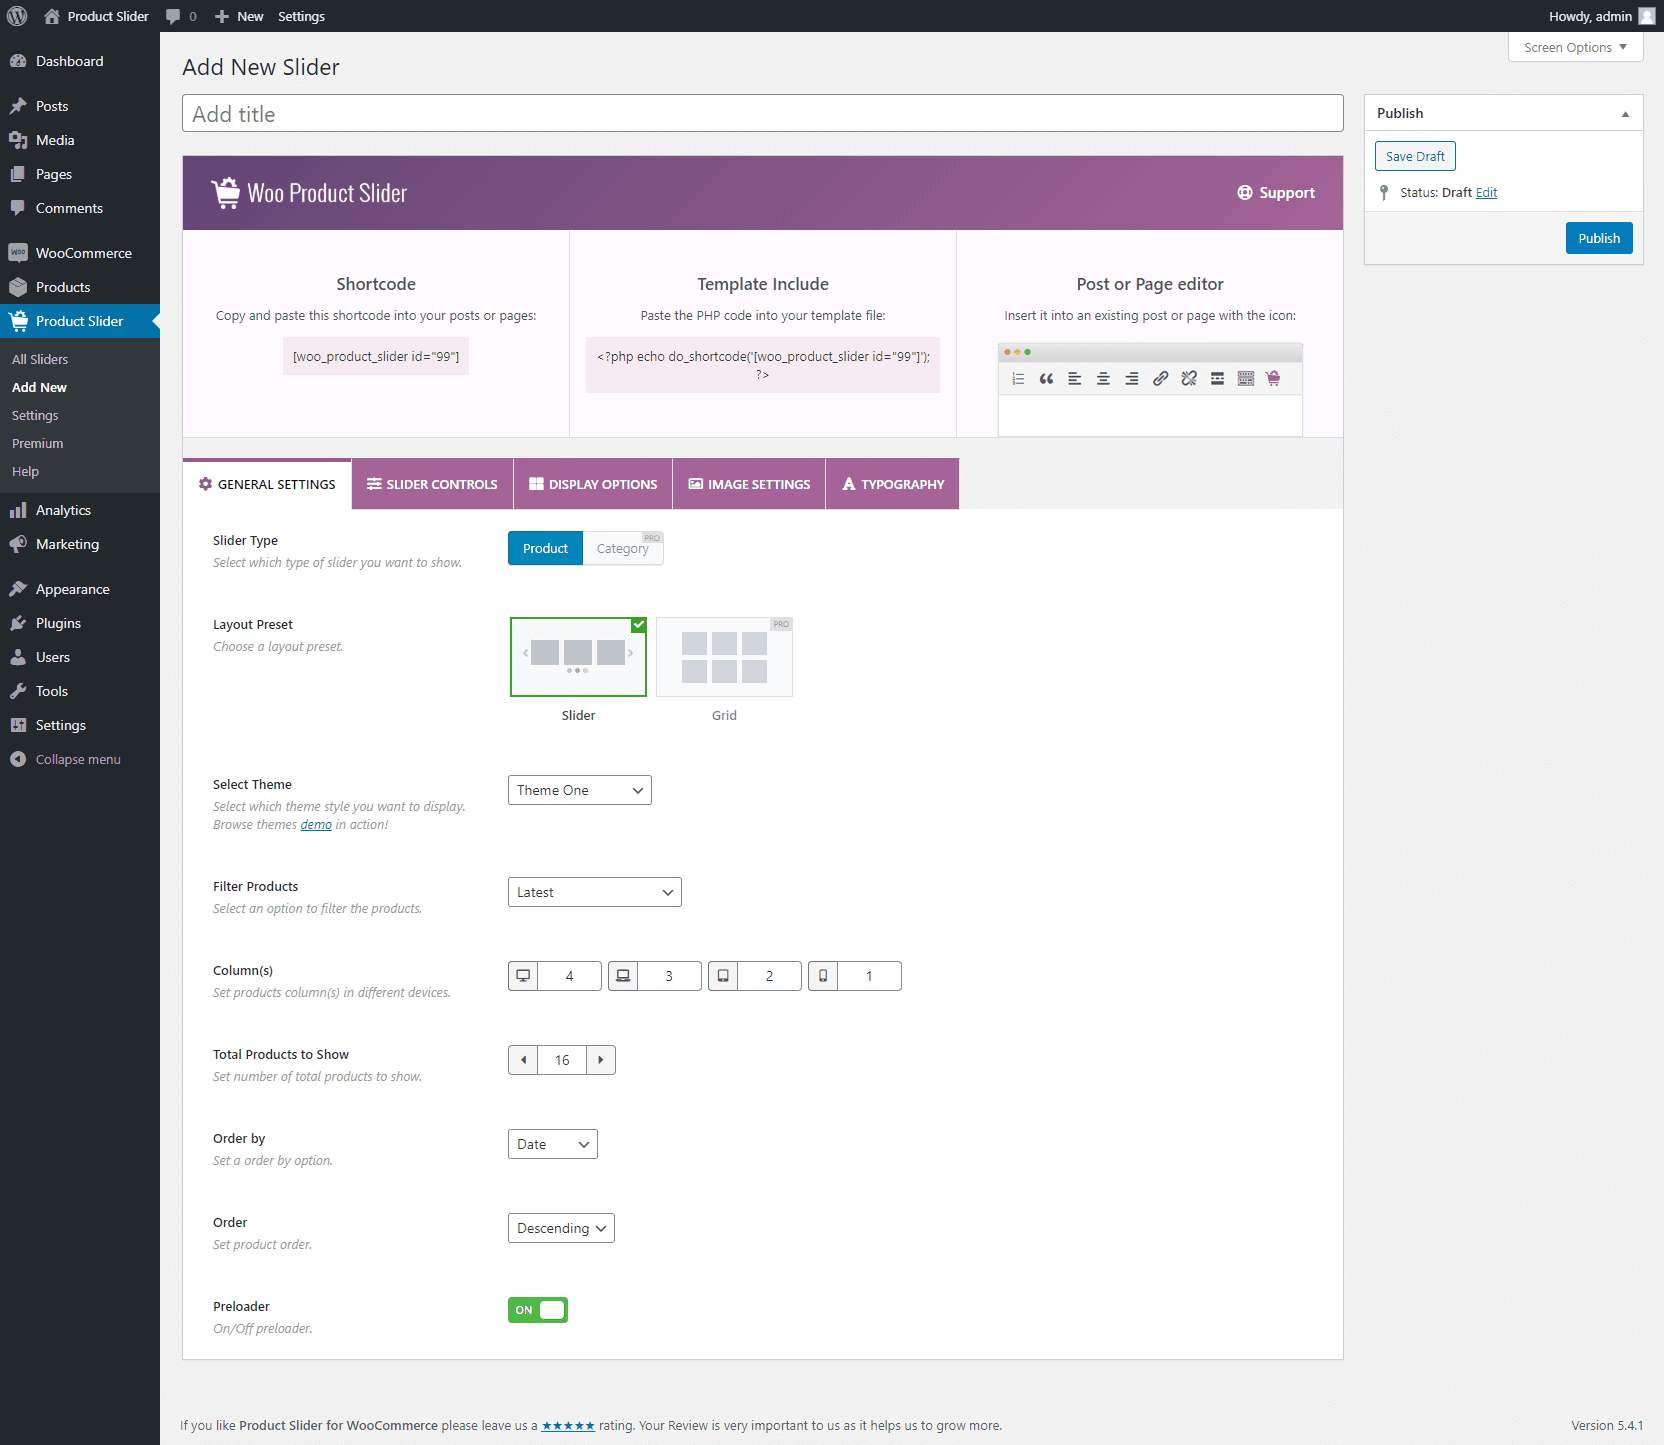Open the comments bubble icon in admin bar
This screenshot has height=1445, width=1664.
tap(173, 16)
